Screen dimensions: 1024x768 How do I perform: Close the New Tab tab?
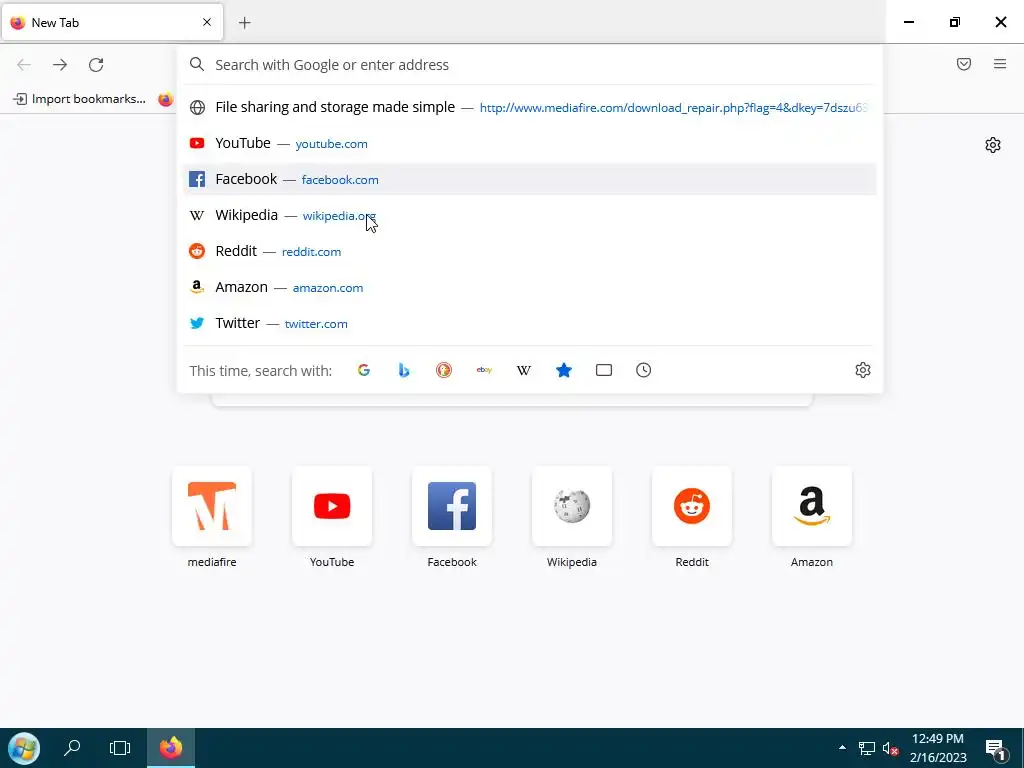pyautogui.click(x=207, y=22)
